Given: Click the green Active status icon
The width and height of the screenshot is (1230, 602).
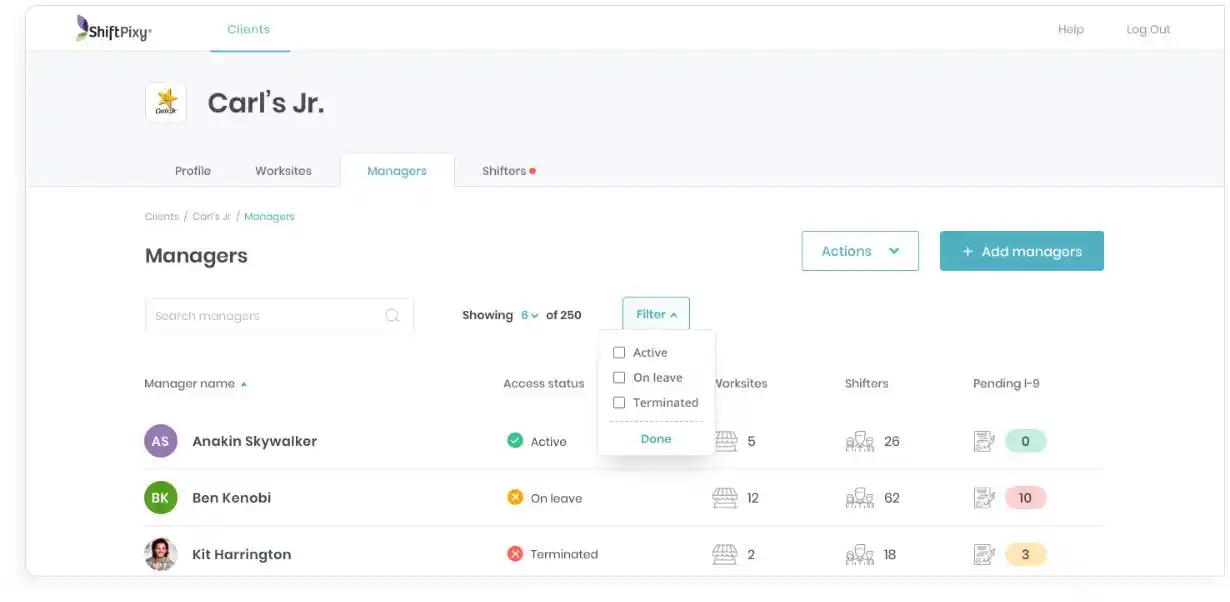Looking at the screenshot, I should tap(515, 441).
